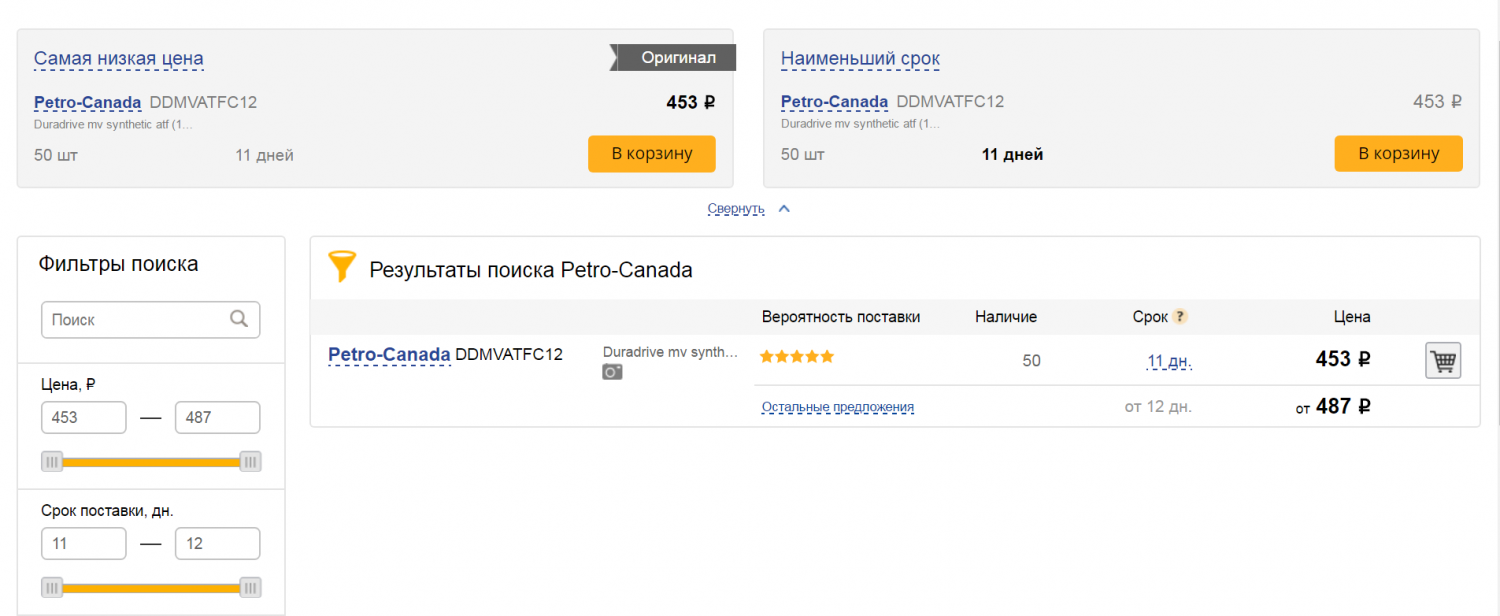Click Petro-Canada brand link in results row
The image size is (1500, 616).
point(389,354)
